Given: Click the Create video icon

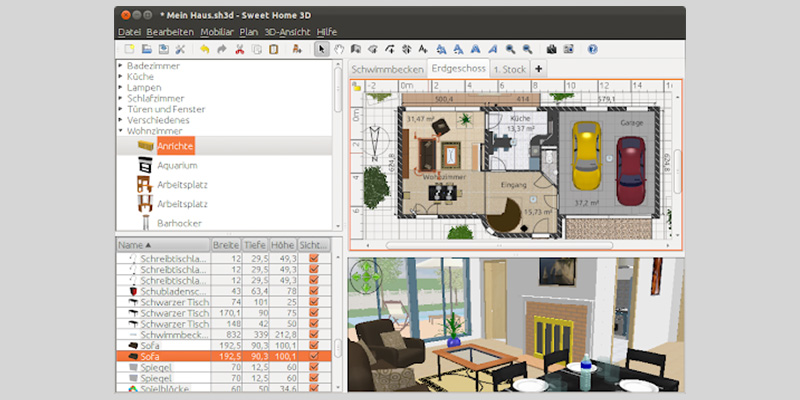Looking at the screenshot, I should coord(568,49).
